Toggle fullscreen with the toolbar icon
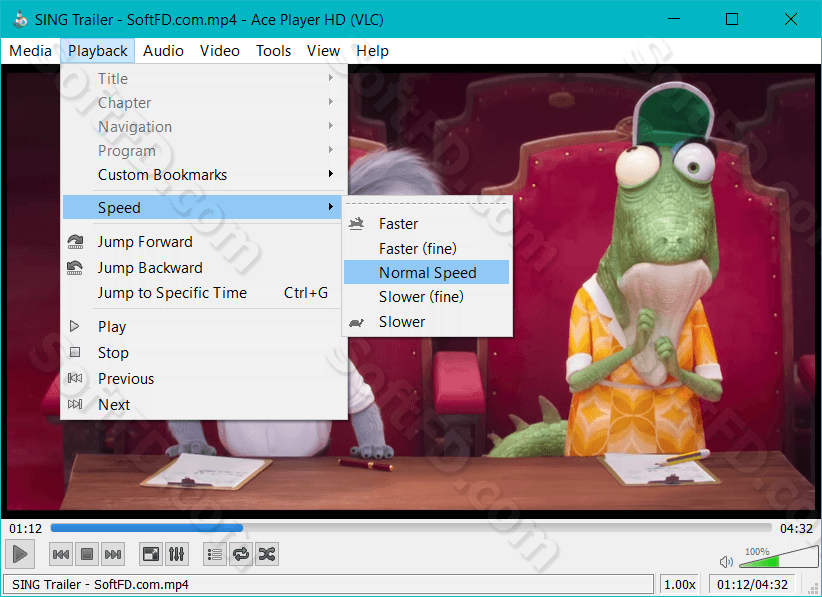822x597 pixels. pos(151,554)
